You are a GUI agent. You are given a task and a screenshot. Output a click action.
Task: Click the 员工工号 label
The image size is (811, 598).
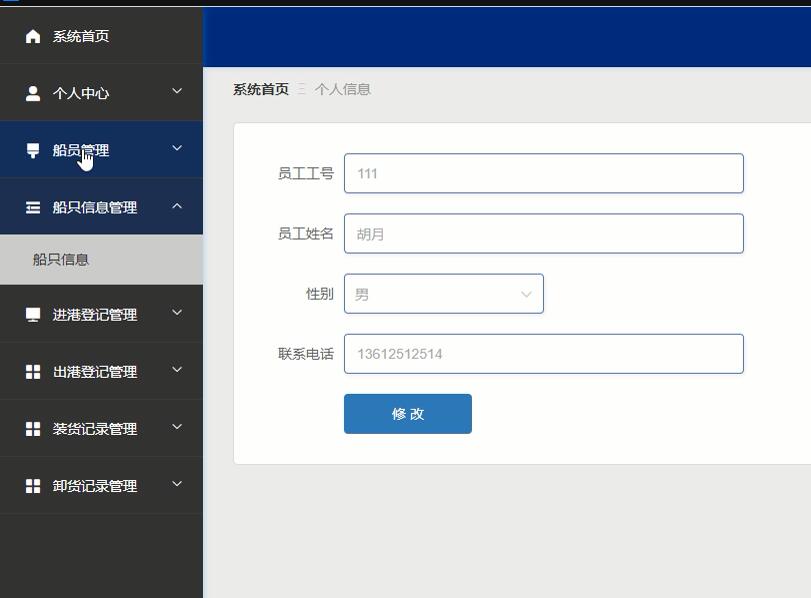click(x=306, y=173)
